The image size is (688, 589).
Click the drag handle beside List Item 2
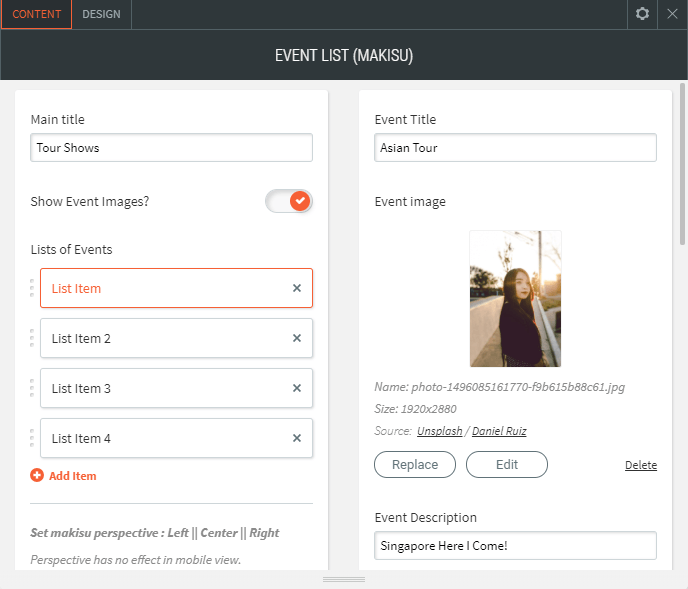click(32, 338)
